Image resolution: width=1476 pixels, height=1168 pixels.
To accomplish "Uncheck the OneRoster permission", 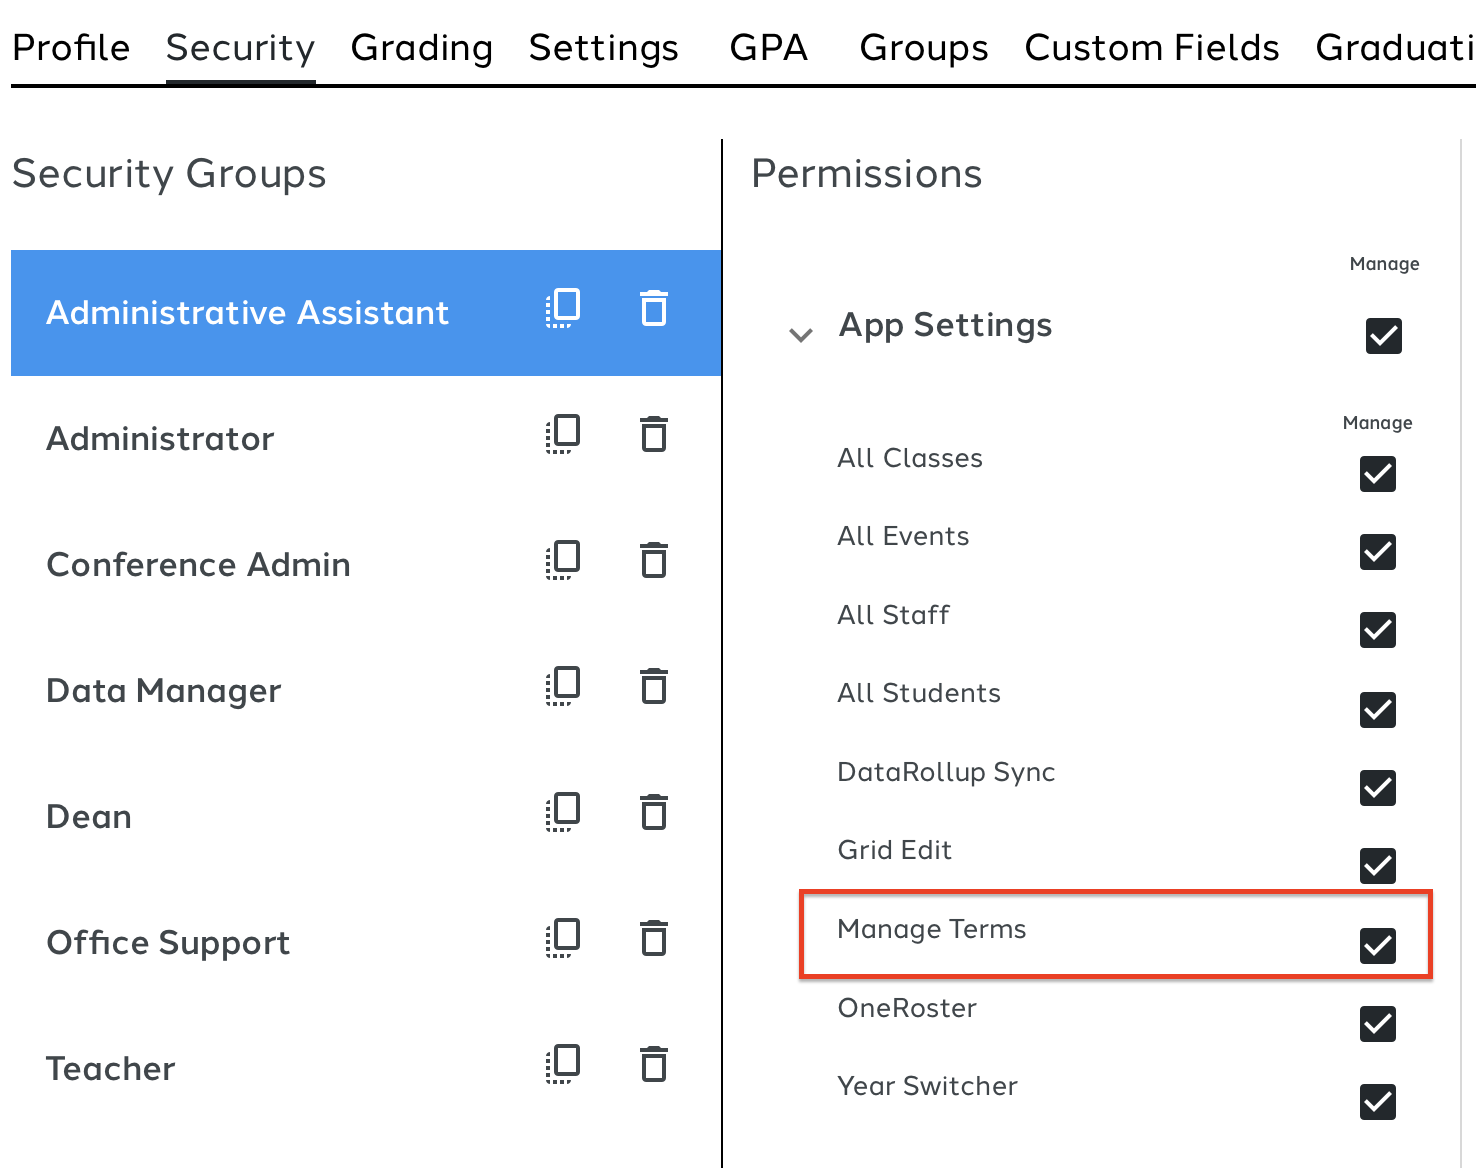I will [1377, 1024].
